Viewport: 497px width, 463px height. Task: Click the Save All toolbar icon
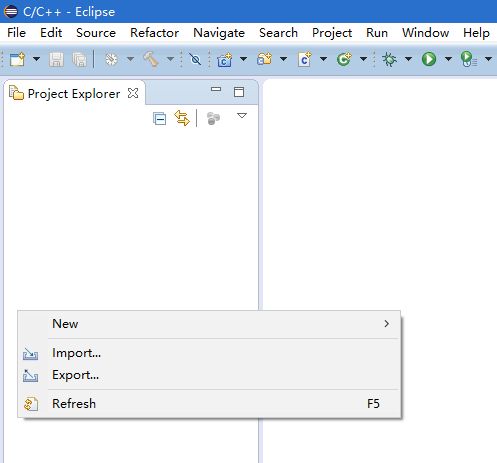(x=80, y=60)
